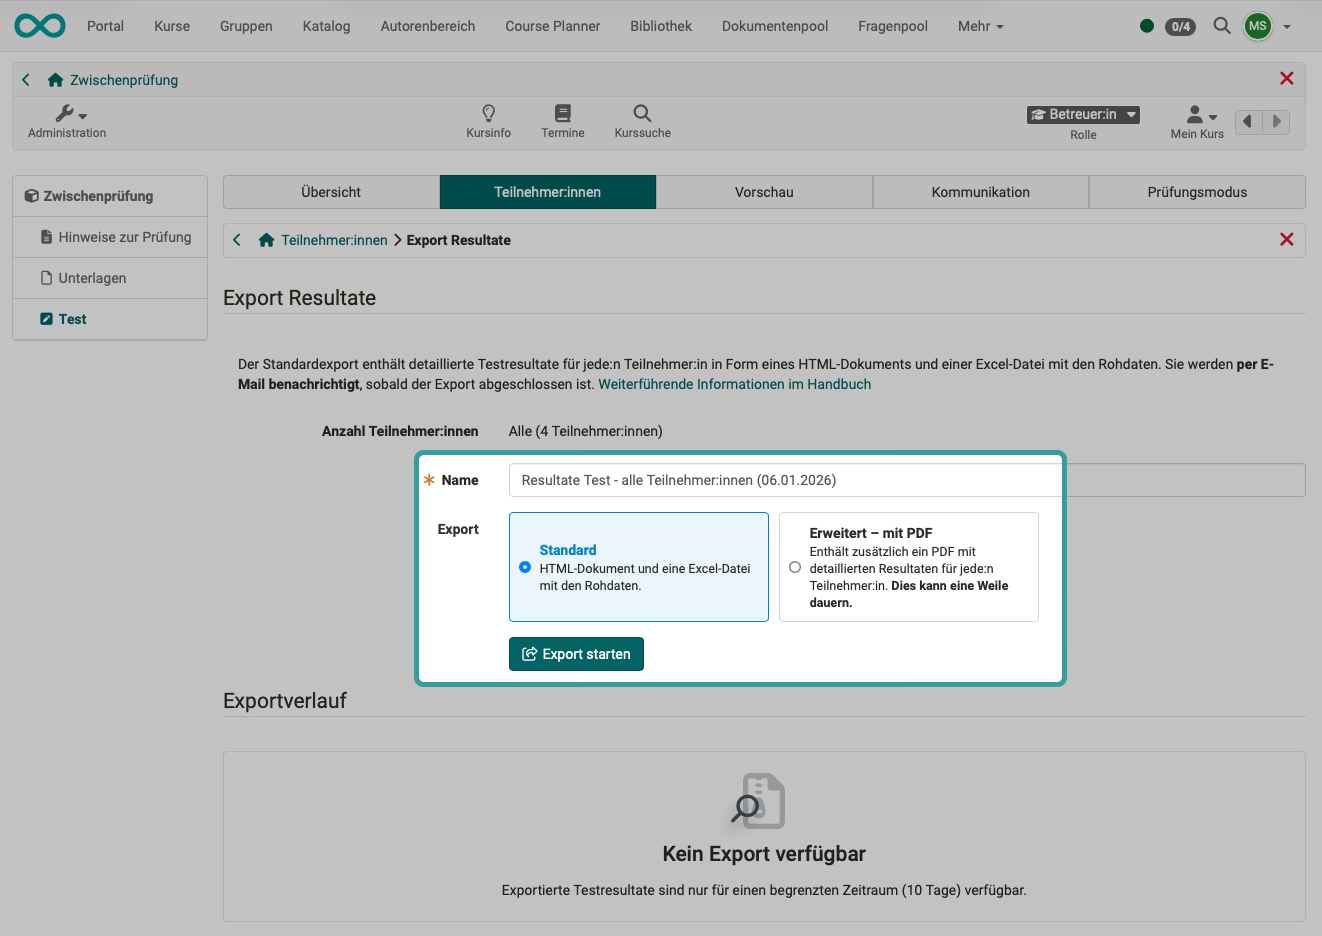This screenshot has height=936, width=1322.
Task: Navigate forward with the right arrow icon
Action: (x=1276, y=121)
